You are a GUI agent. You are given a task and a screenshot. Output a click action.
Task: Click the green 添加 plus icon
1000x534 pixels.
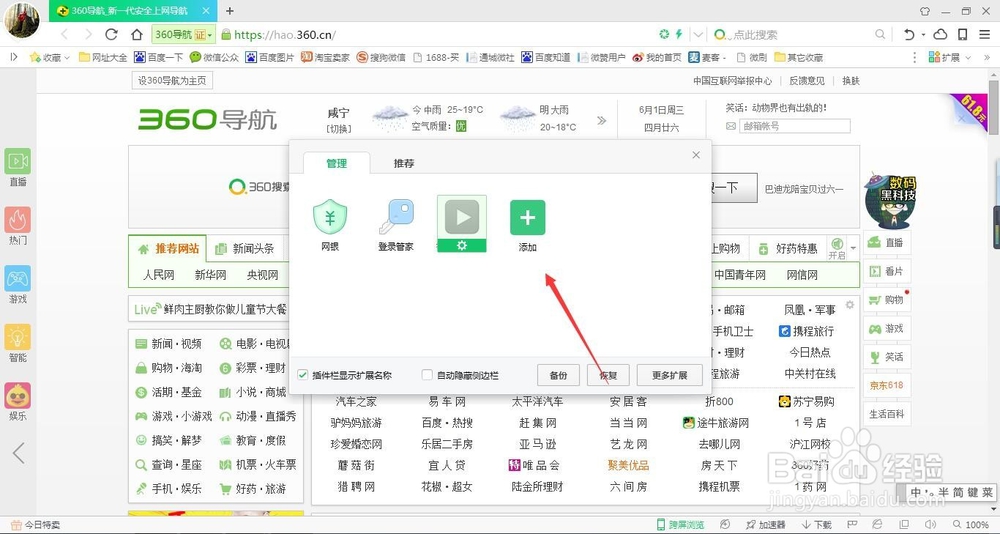tap(527, 218)
